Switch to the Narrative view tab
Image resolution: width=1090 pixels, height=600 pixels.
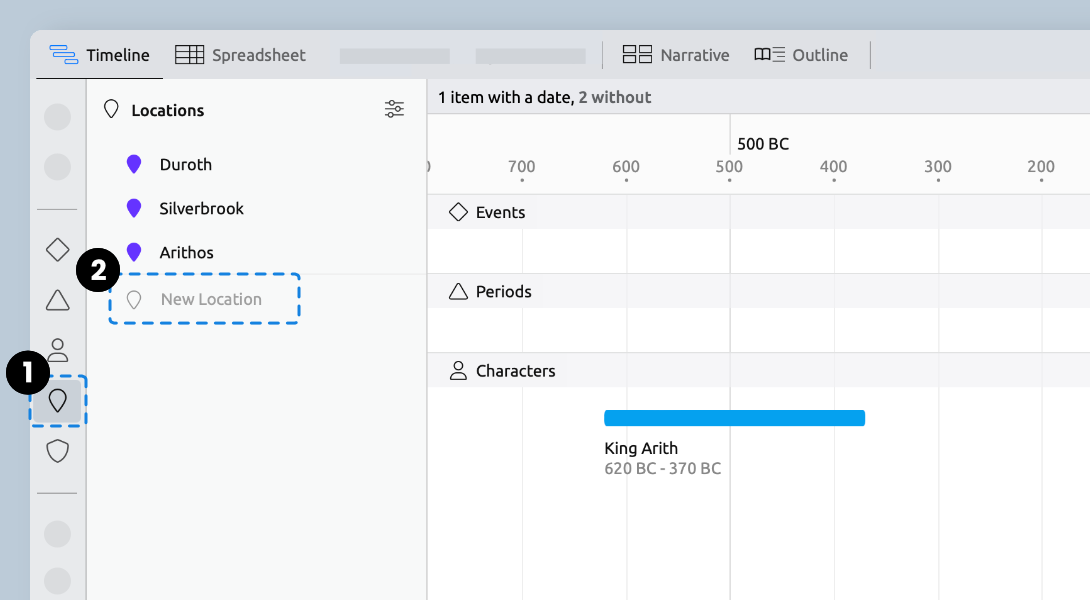tap(676, 55)
